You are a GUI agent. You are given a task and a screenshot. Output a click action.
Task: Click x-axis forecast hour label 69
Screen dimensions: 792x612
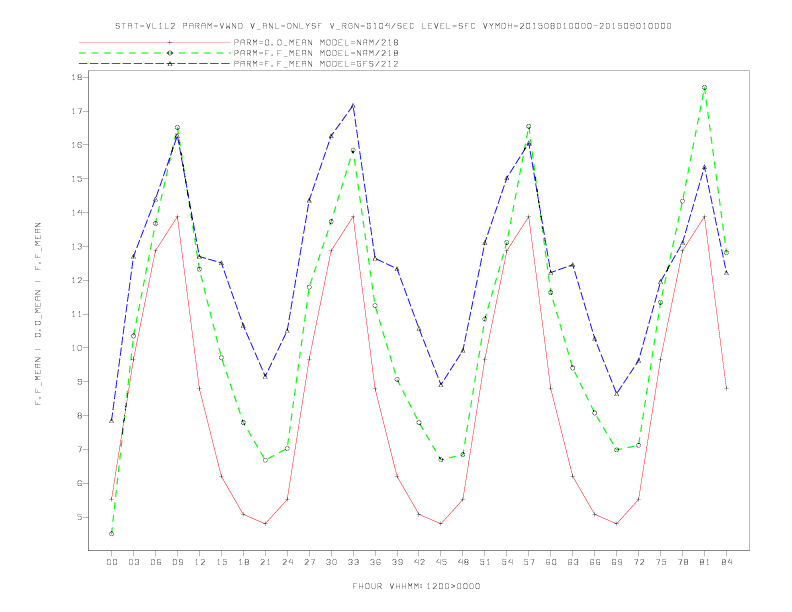point(617,562)
